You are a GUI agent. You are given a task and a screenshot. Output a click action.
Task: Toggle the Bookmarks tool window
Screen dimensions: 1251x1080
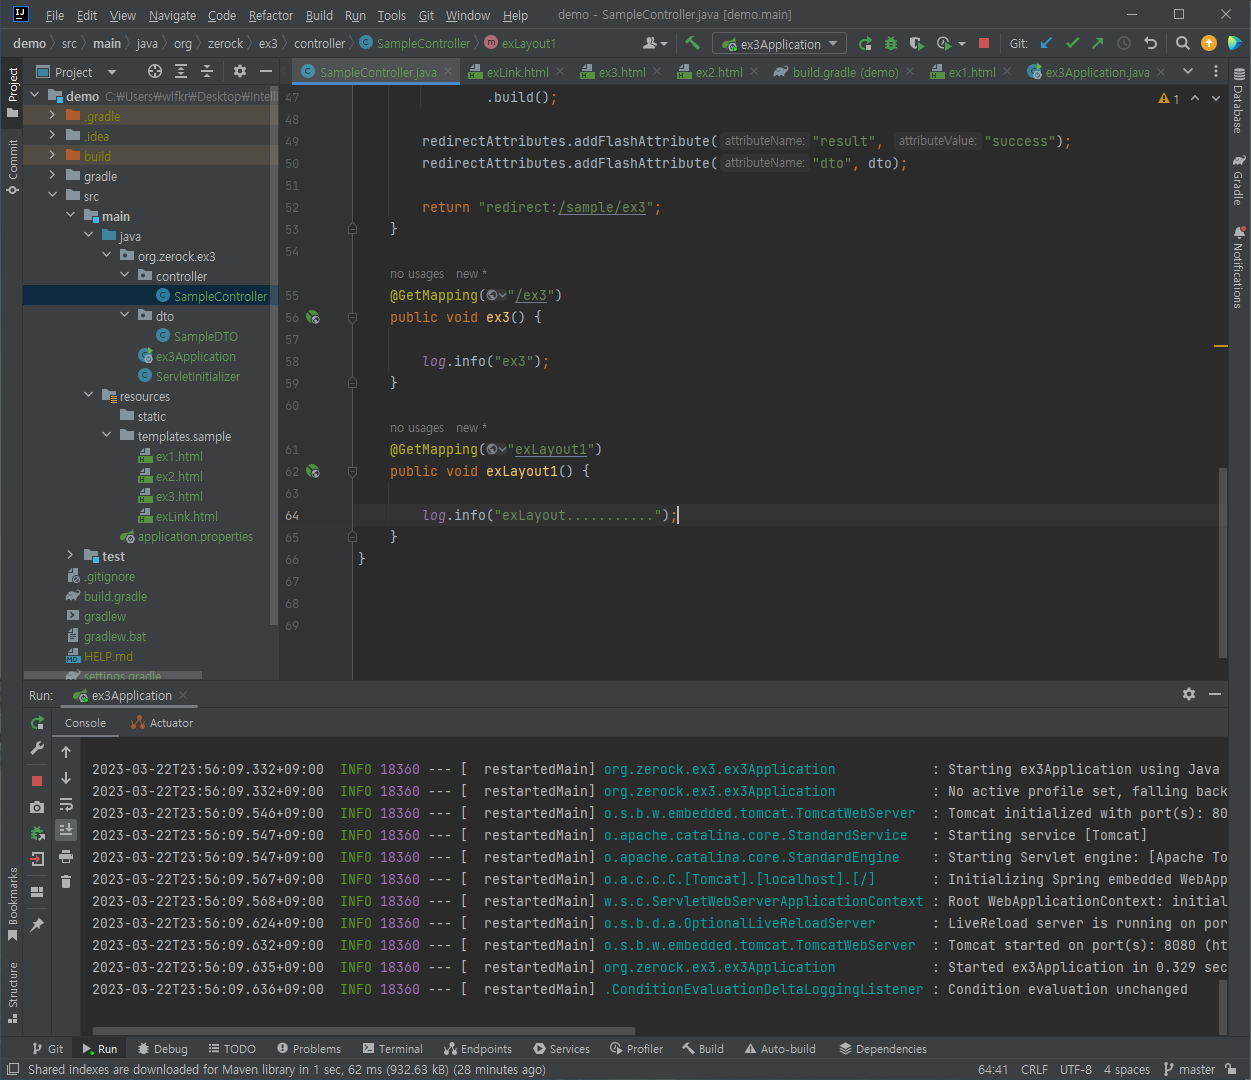click(12, 904)
